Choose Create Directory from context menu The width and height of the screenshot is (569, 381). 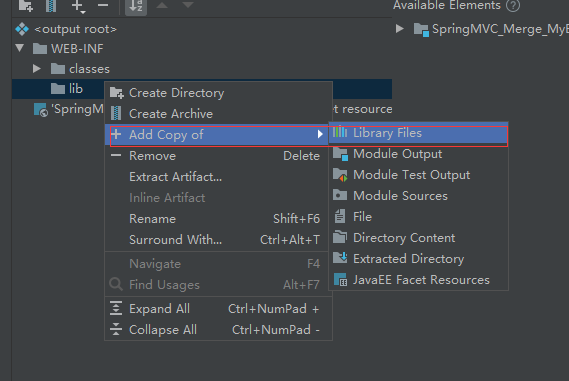click(218, 93)
